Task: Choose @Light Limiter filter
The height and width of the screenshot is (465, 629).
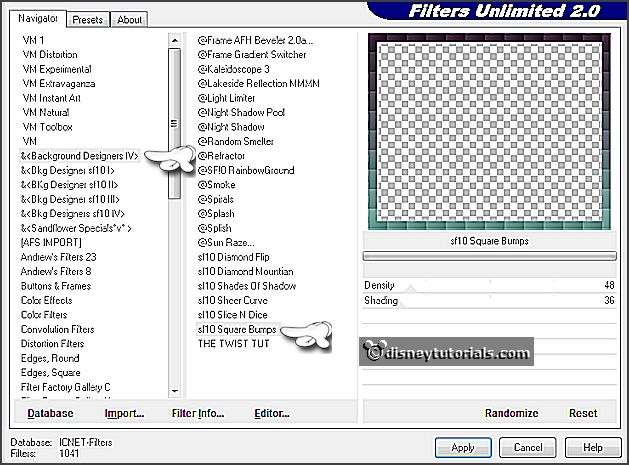Action: click(x=226, y=98)
